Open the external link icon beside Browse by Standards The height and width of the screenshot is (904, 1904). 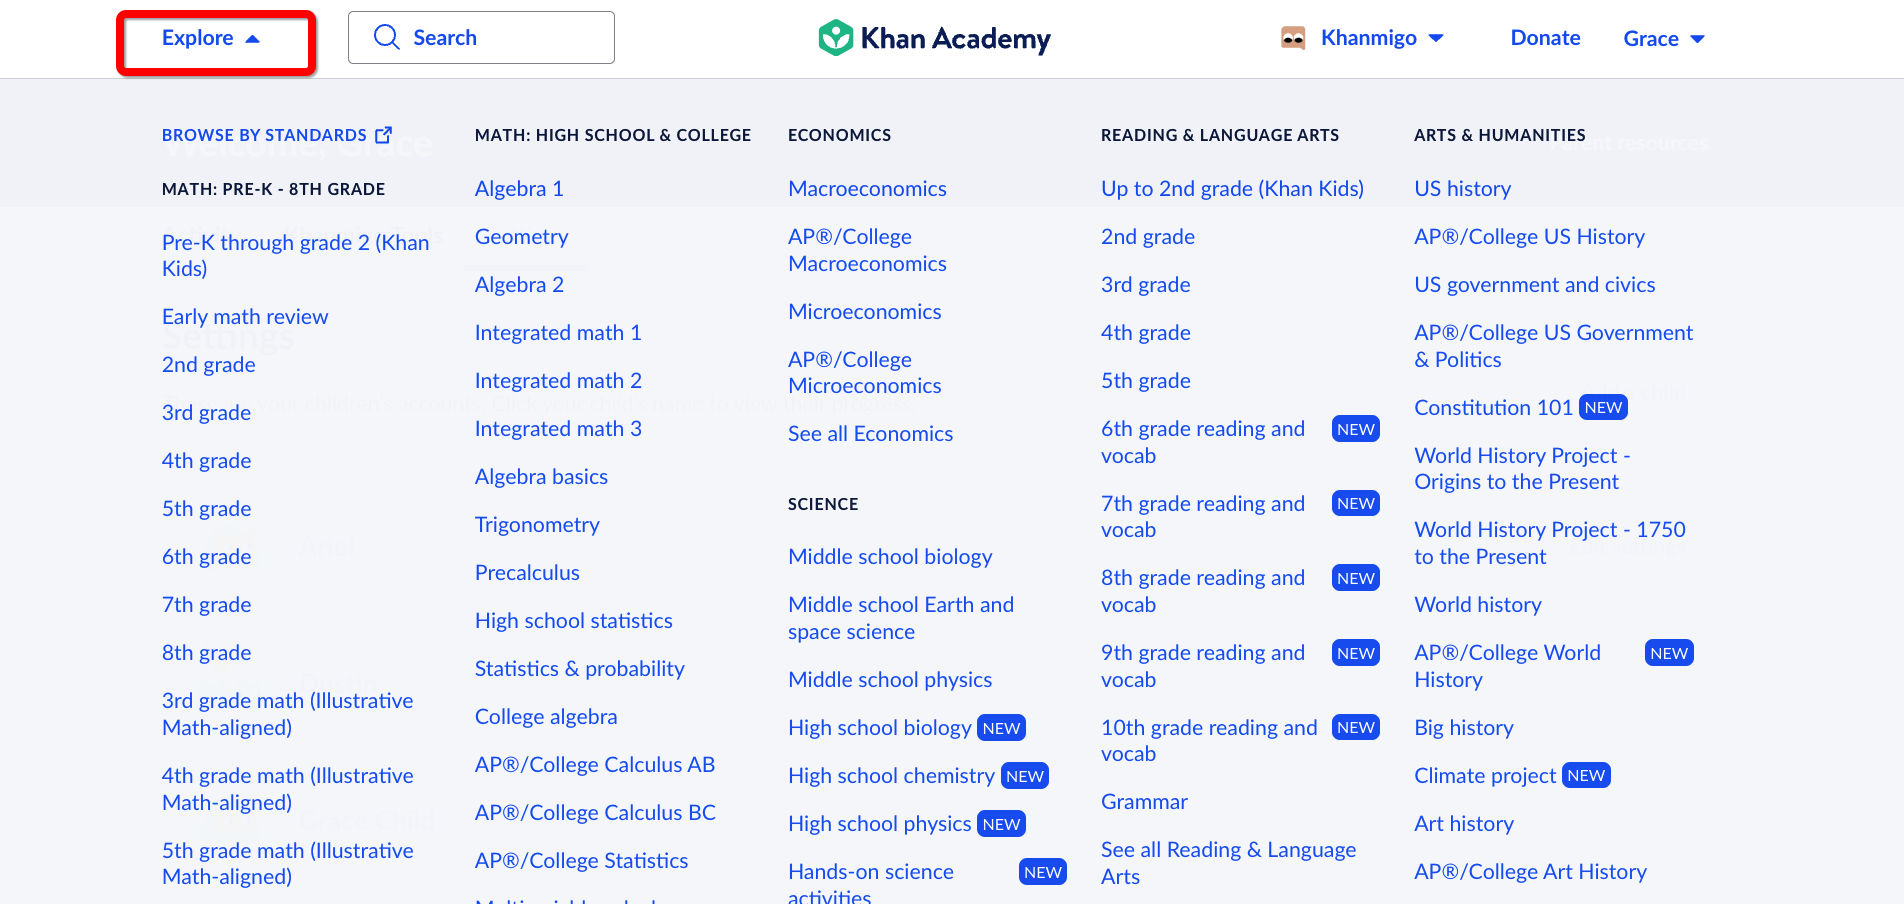tap(383, 134)
